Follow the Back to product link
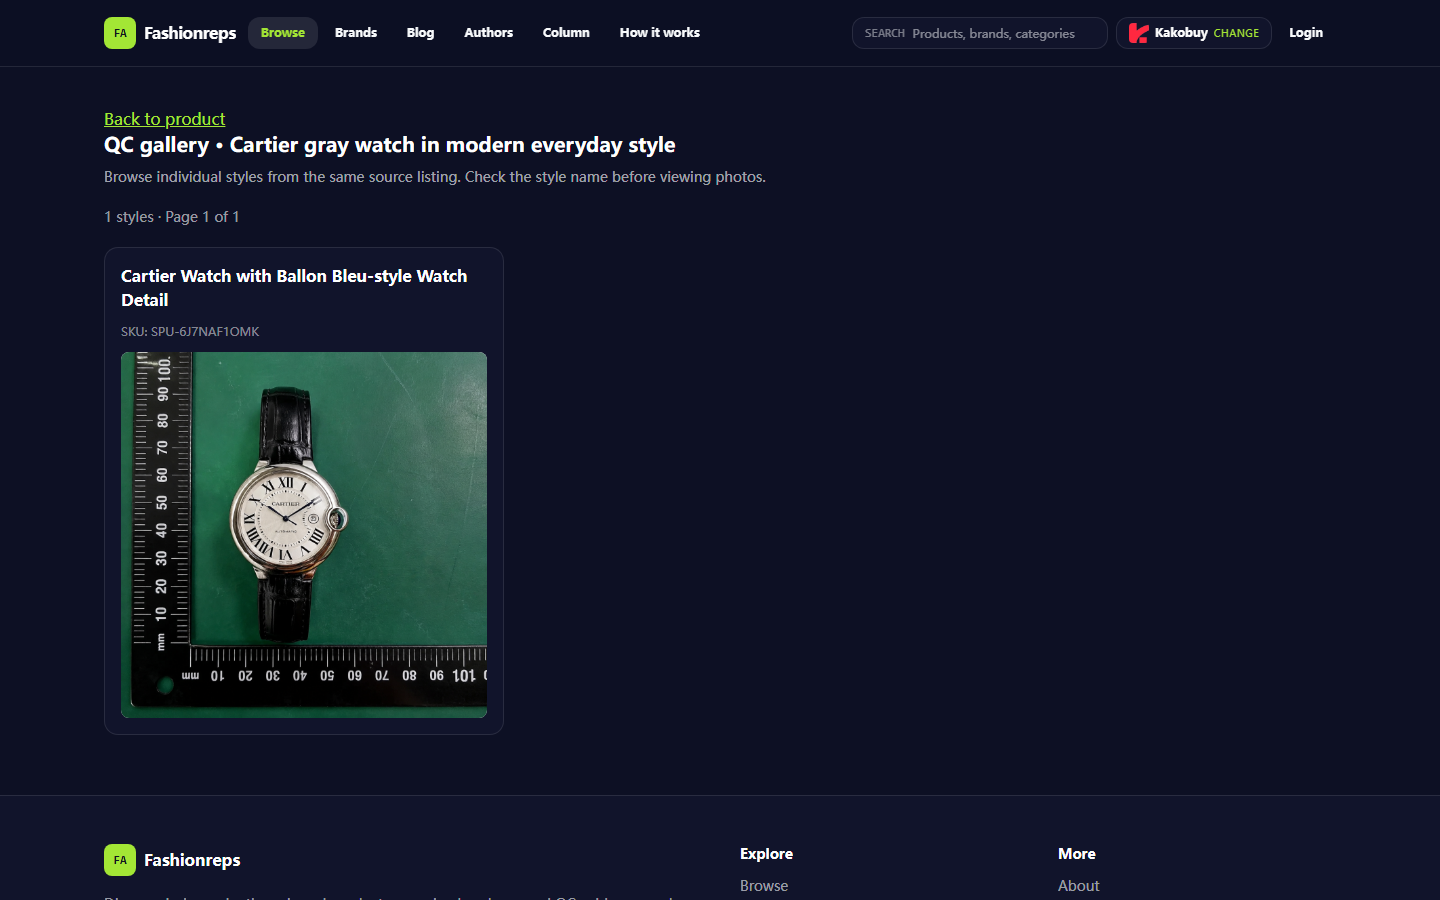The height and width of the screenshot is (900, 1440). click(165, 119)
